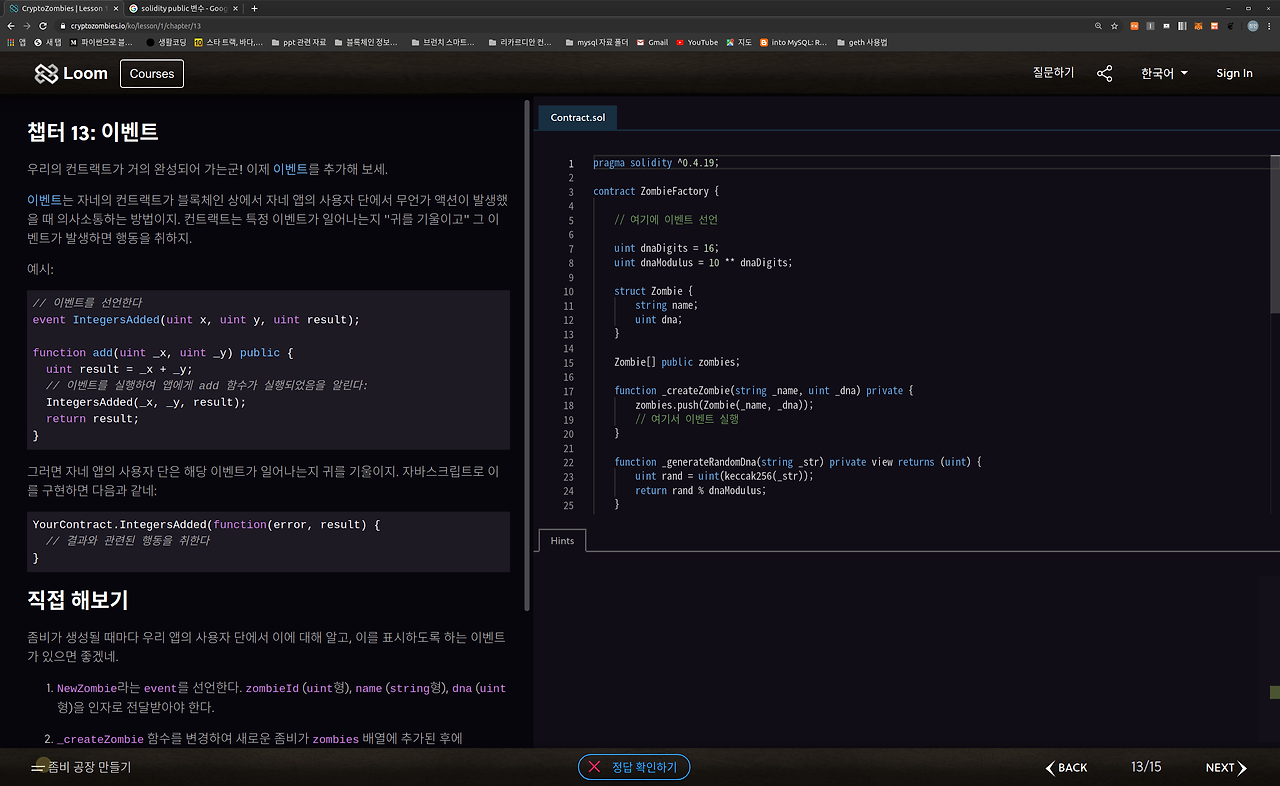
Task: Click the browser back arrow
Action: coord(11,25)
